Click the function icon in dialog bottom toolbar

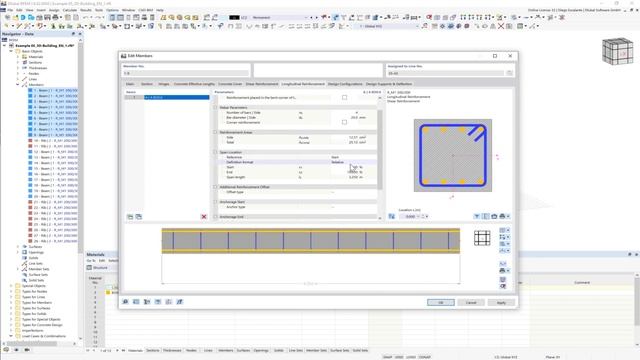[x=180, y=302]
